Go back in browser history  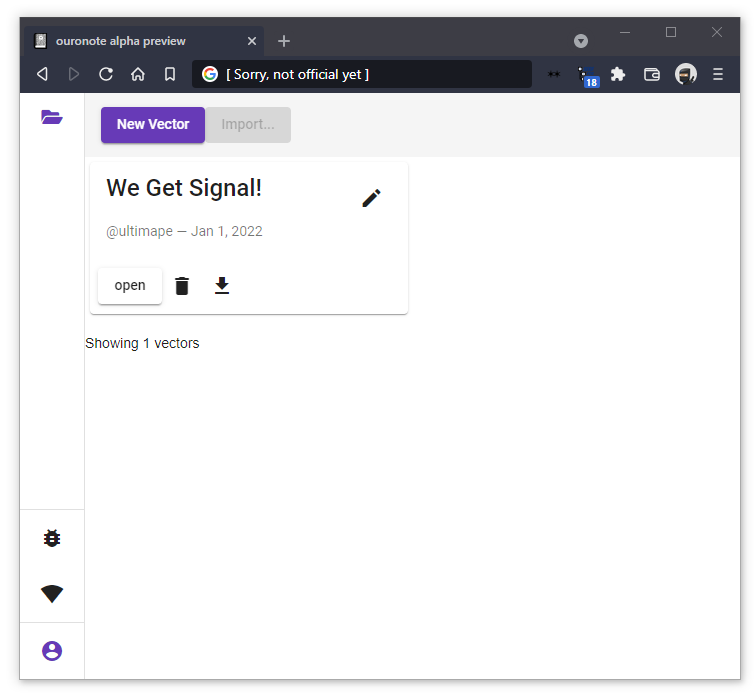pyautogui.click(x=42, y=74)
